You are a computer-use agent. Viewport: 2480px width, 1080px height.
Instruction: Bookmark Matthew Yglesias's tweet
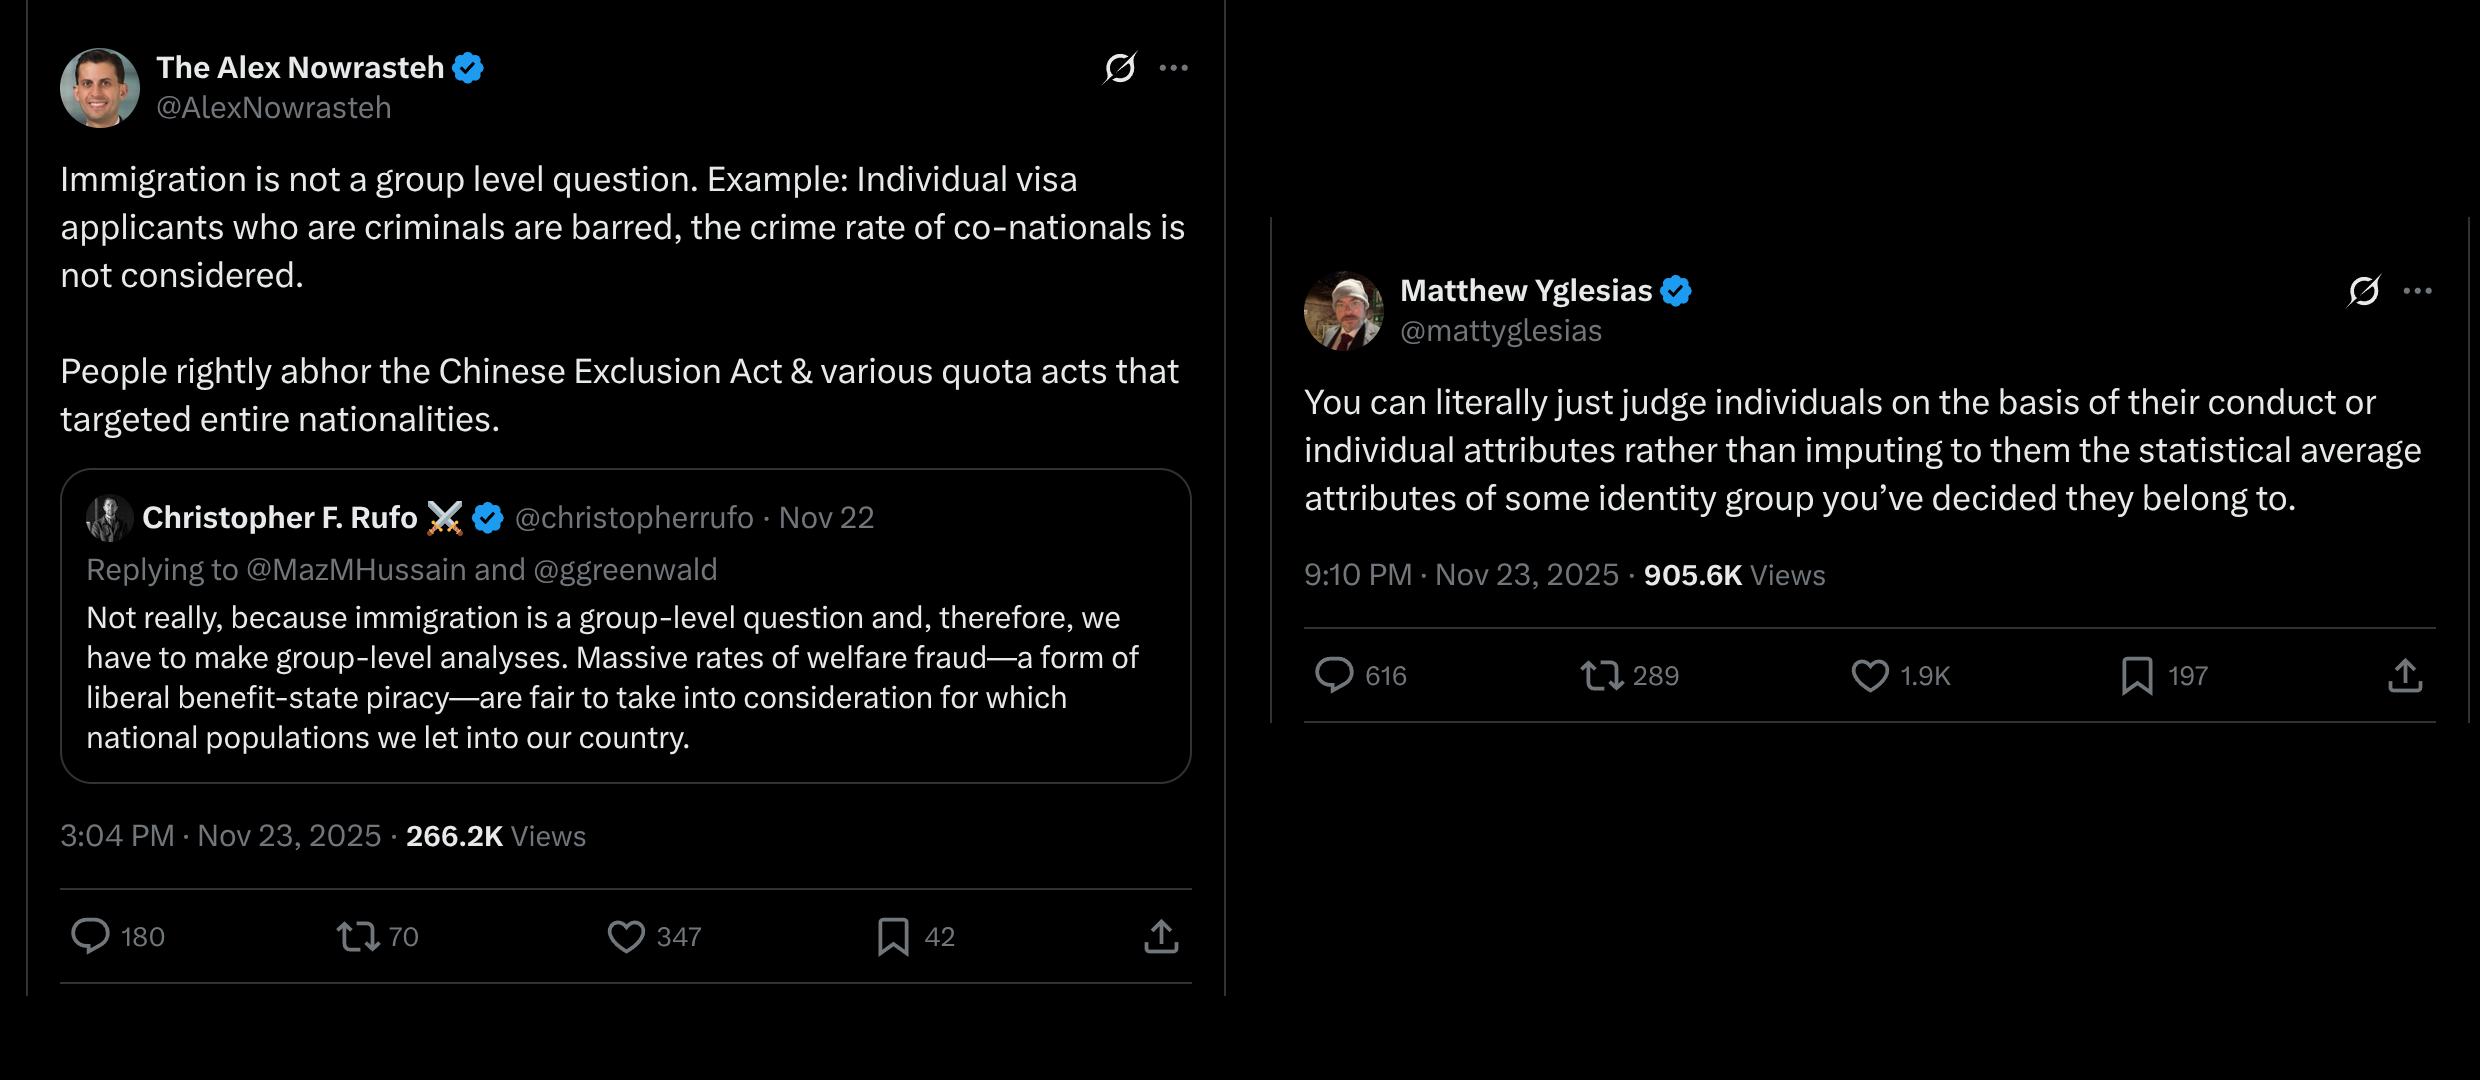pyautogui.click(x=2137, y=675)
